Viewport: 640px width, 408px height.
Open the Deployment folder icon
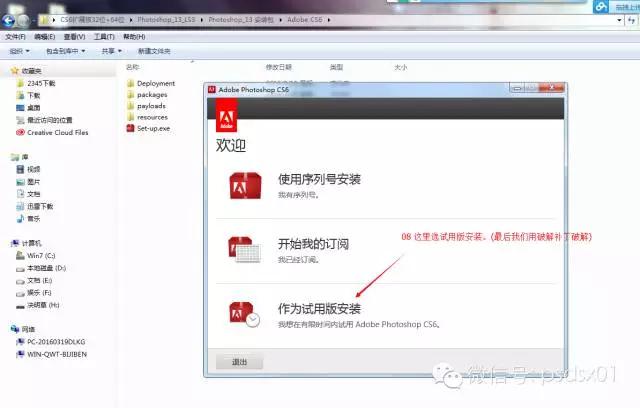coord(131,83)
